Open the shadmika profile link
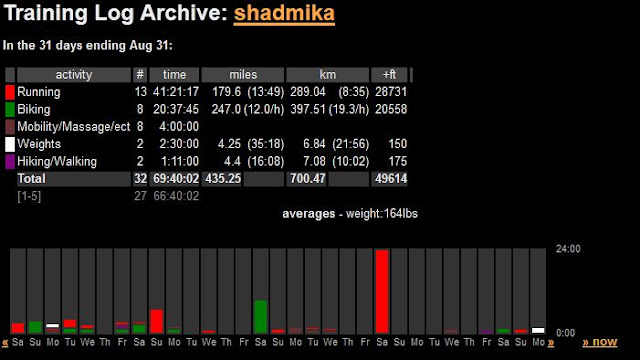 point(284,13)
